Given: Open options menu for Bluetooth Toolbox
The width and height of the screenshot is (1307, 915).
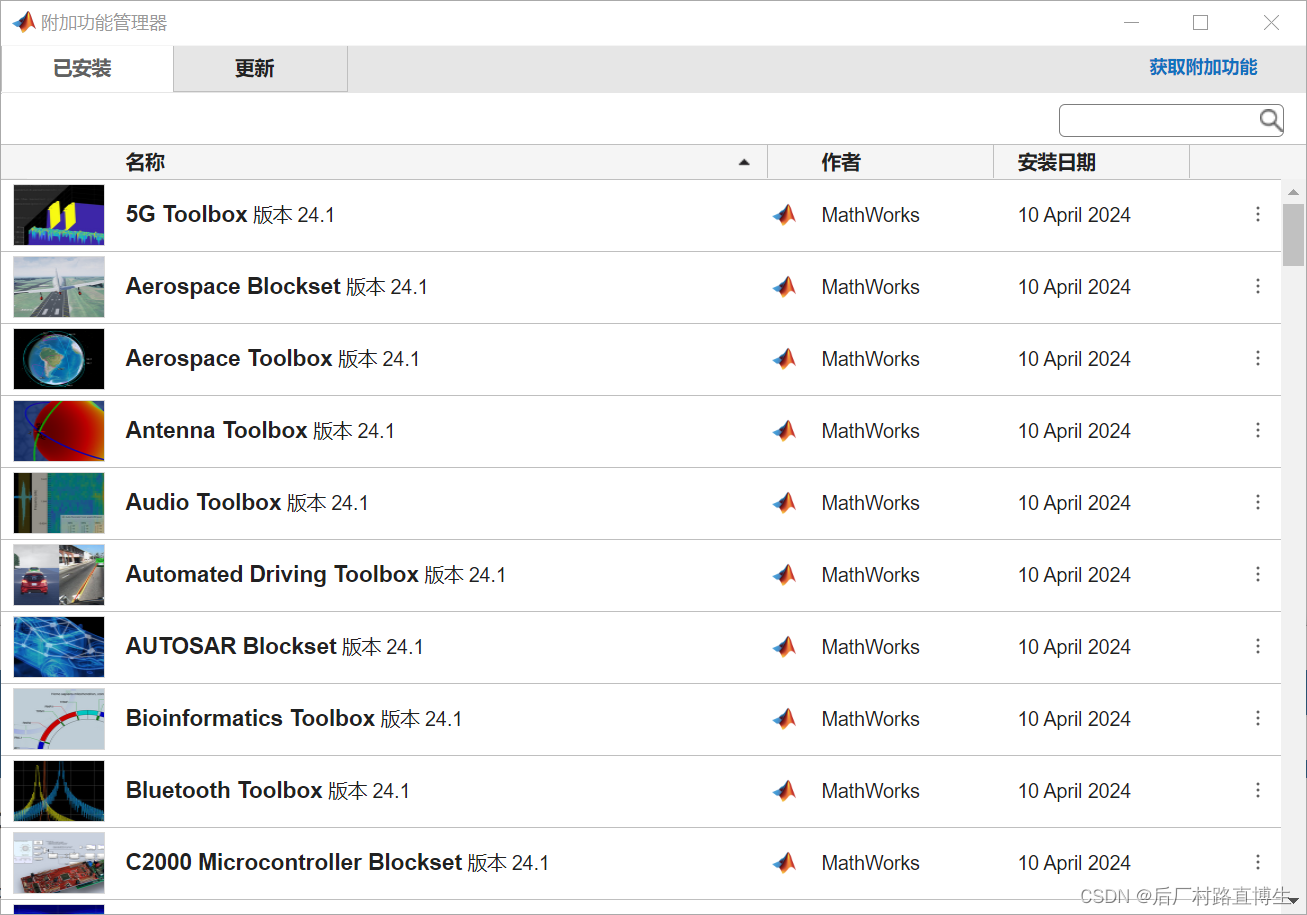Looking at the screenshot, I should 1258,790.
